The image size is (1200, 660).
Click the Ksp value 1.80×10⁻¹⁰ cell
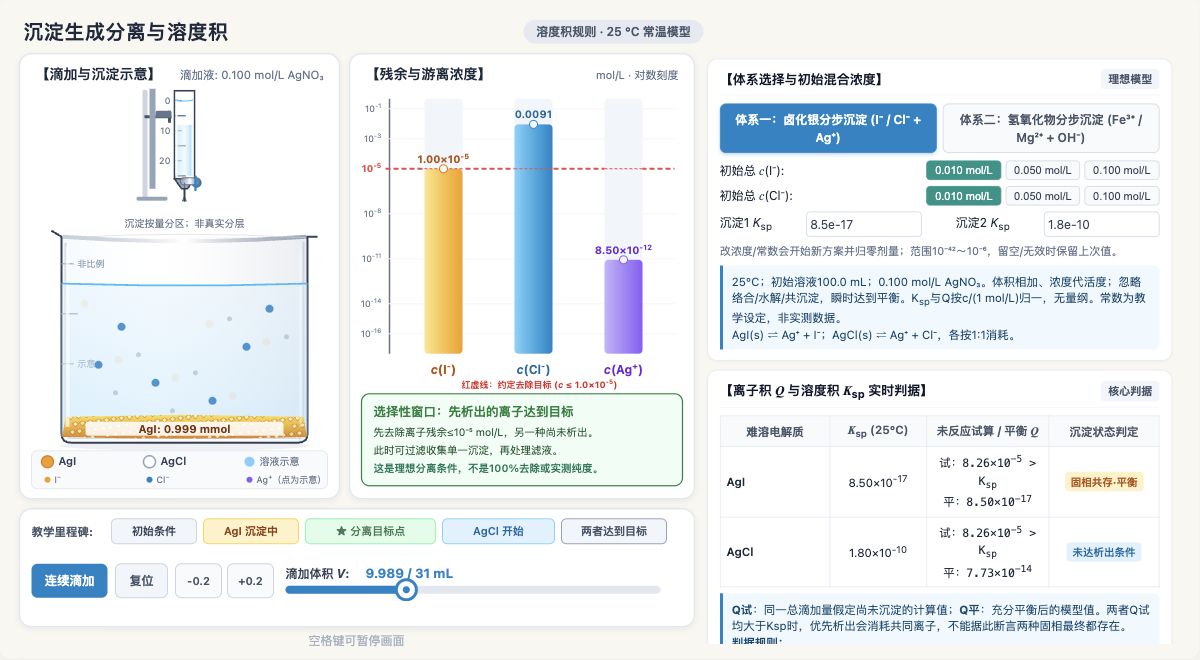coord(877,552)
